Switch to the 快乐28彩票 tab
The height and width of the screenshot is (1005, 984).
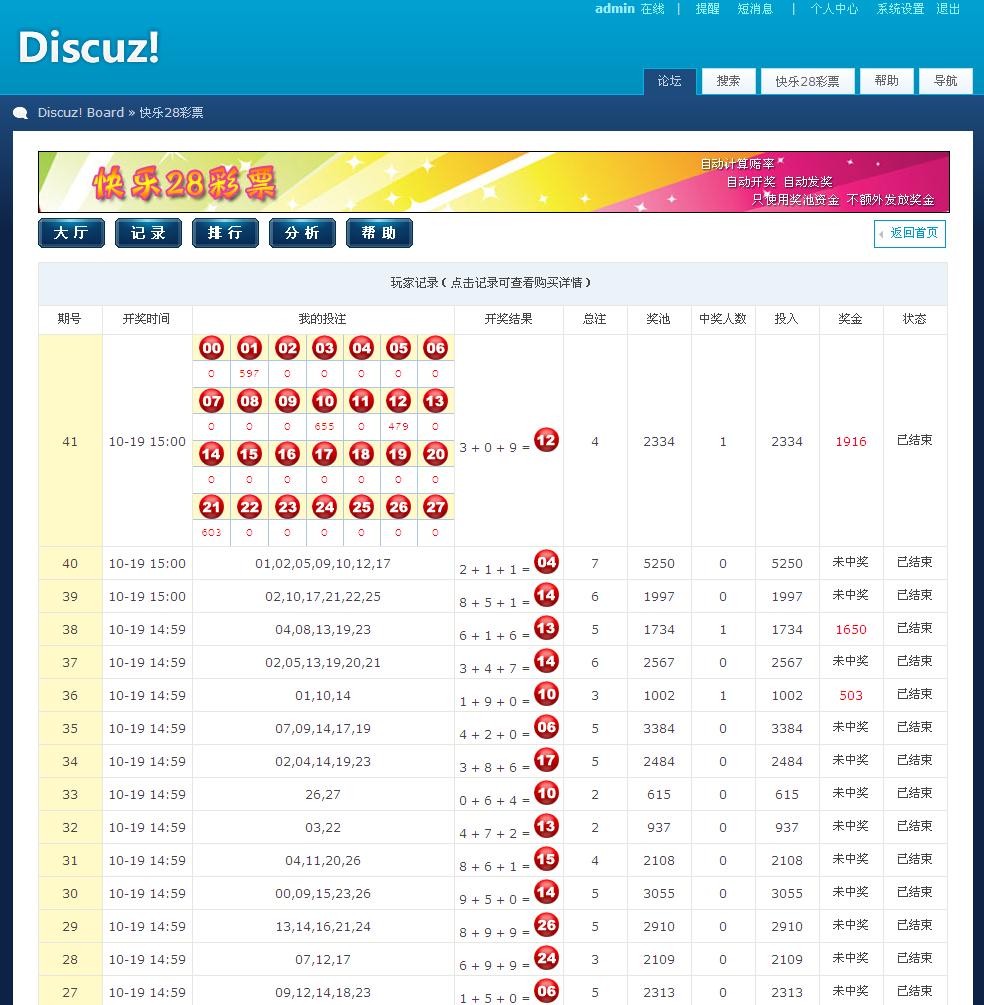click(x=807, y=81)
